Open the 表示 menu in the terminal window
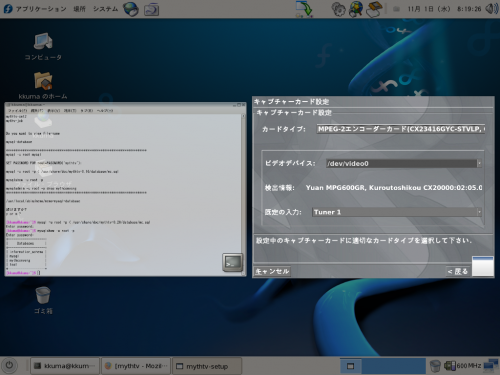 click(53, 110)
